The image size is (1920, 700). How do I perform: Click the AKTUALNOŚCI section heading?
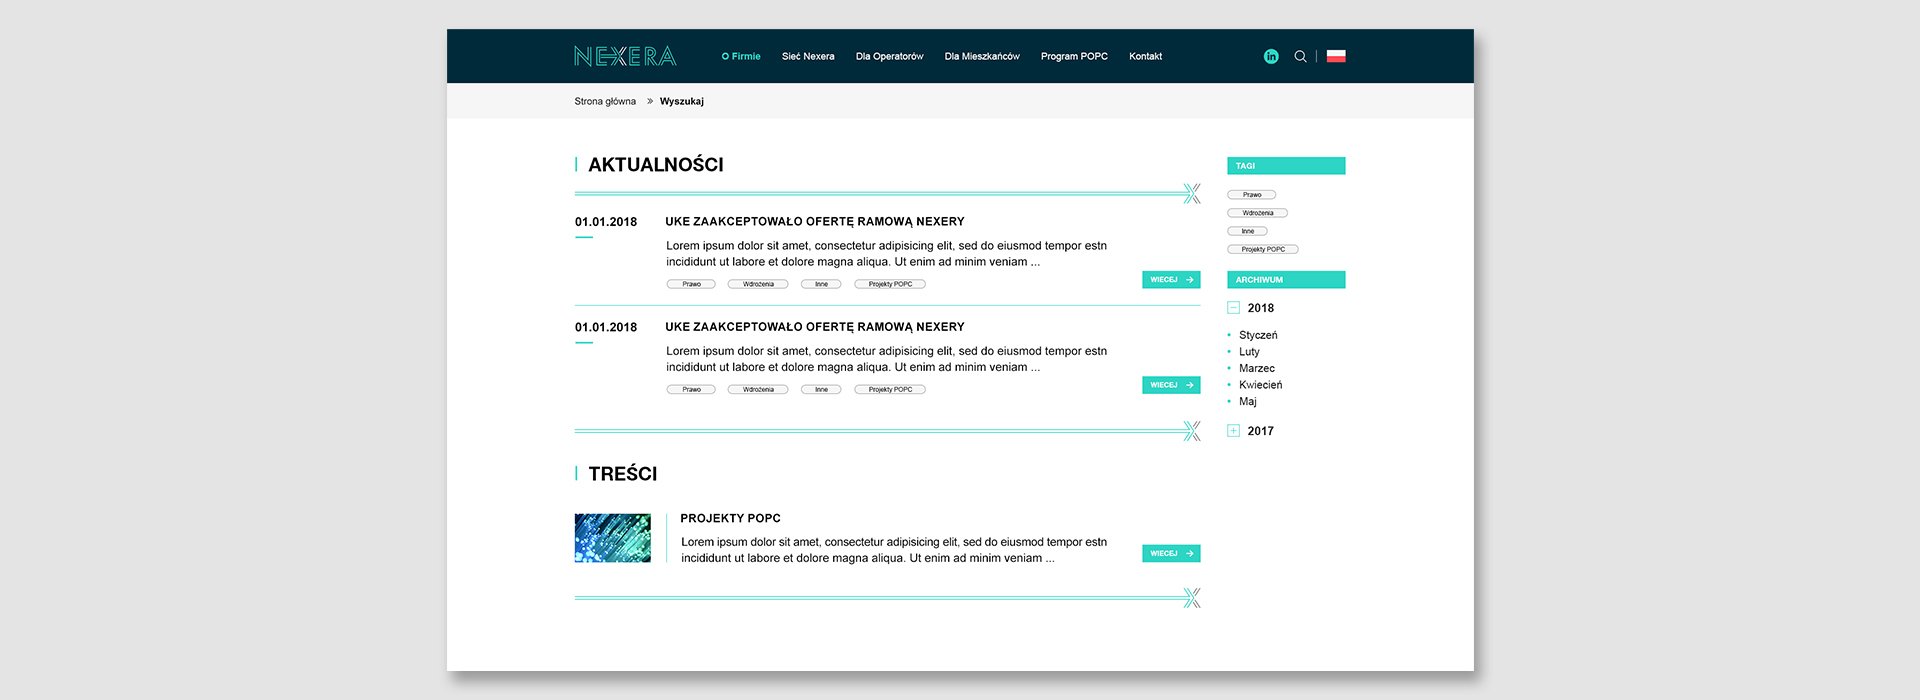[655, 165]
